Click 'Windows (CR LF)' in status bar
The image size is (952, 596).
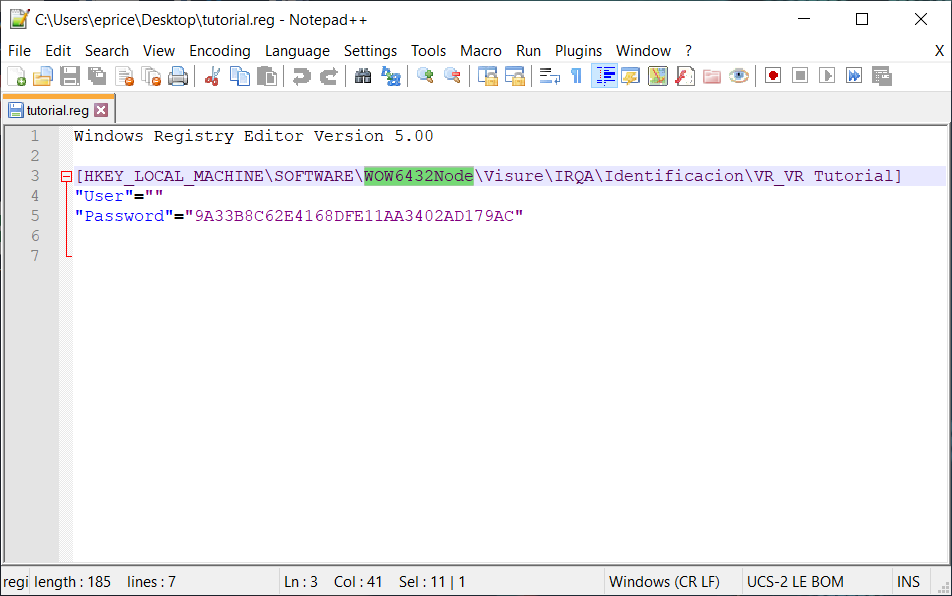pyautogui.click(x=664, y=582)
